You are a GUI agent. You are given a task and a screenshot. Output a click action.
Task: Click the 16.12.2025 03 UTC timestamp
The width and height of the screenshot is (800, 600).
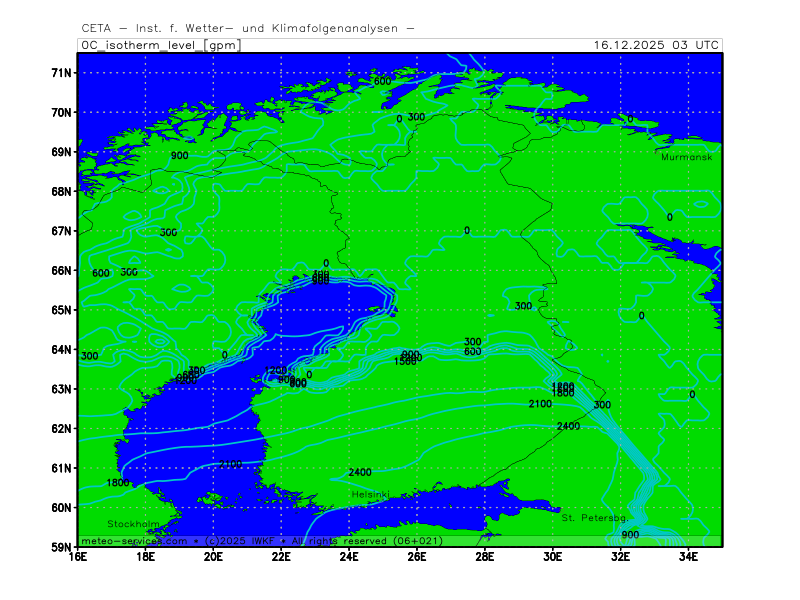click(655, 45)
